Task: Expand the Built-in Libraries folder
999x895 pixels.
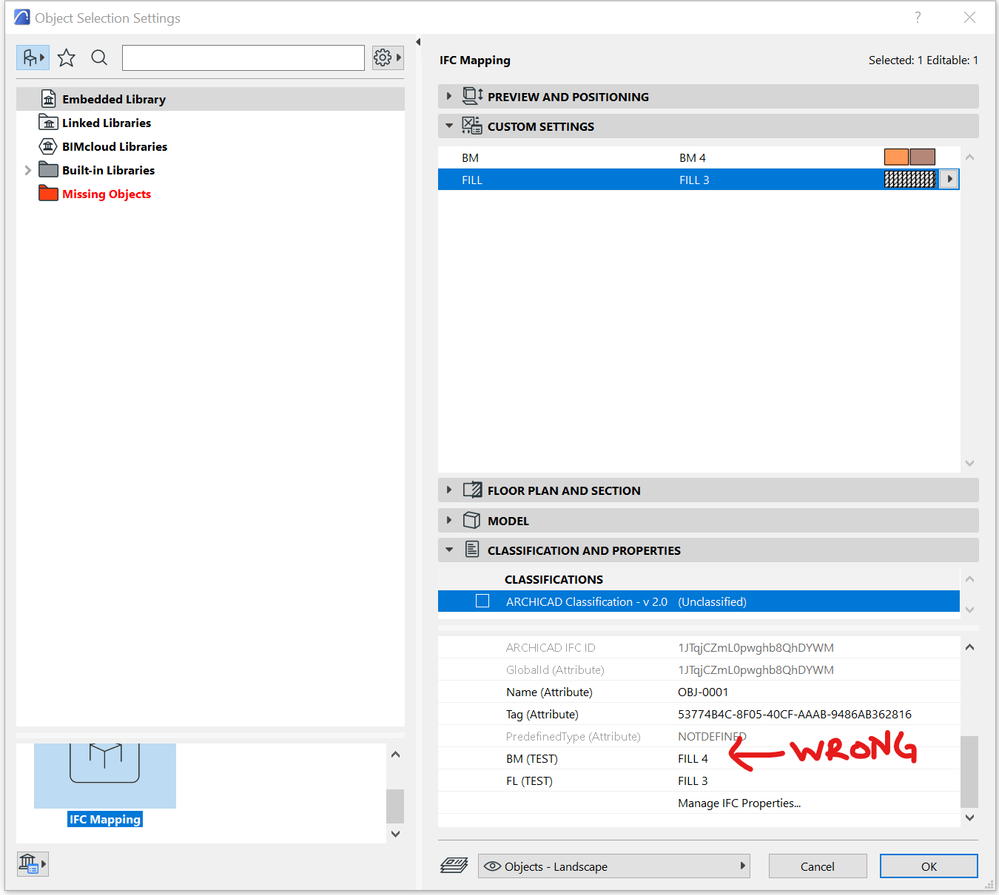Action: pyautogui.click(x=27, y=170)
